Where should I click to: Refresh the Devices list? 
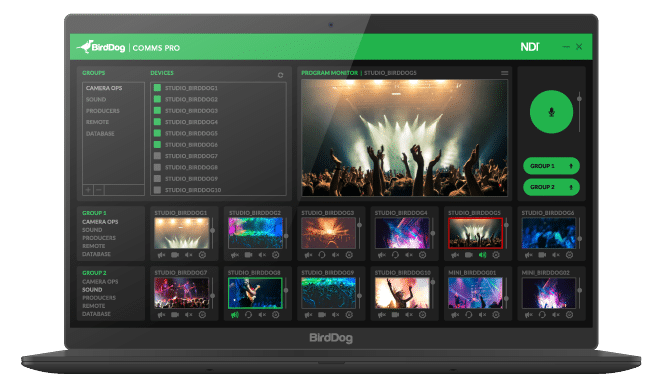(x=280, y=75)
